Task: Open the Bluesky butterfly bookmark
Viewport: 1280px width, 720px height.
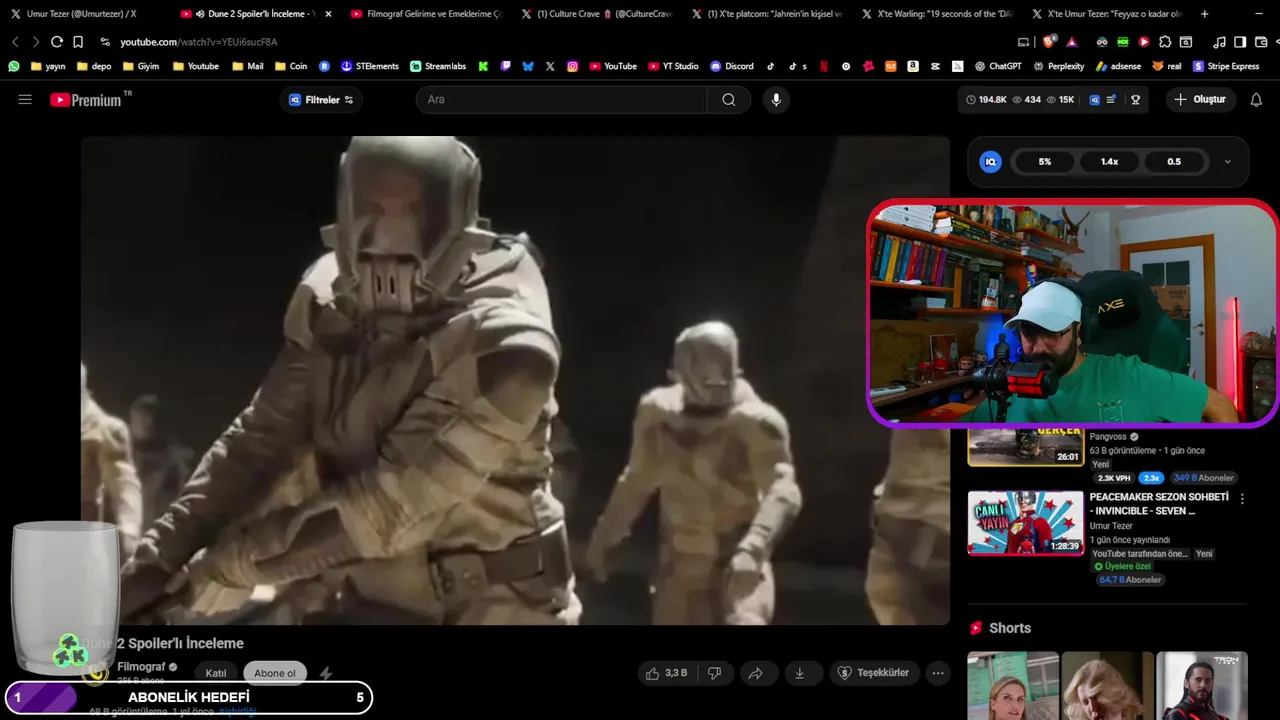Action: coord(528,66)
